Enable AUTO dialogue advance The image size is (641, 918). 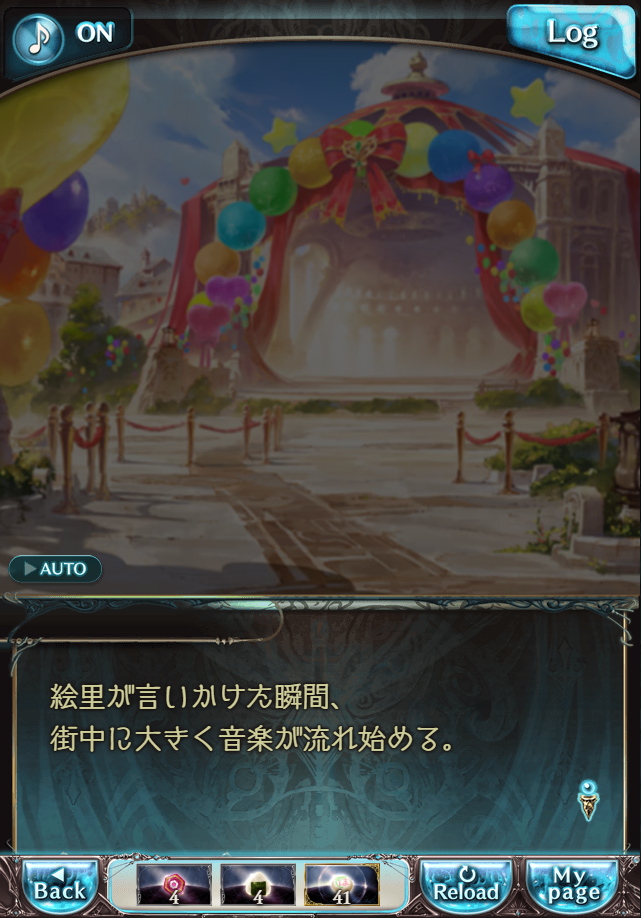click(55, 568)
